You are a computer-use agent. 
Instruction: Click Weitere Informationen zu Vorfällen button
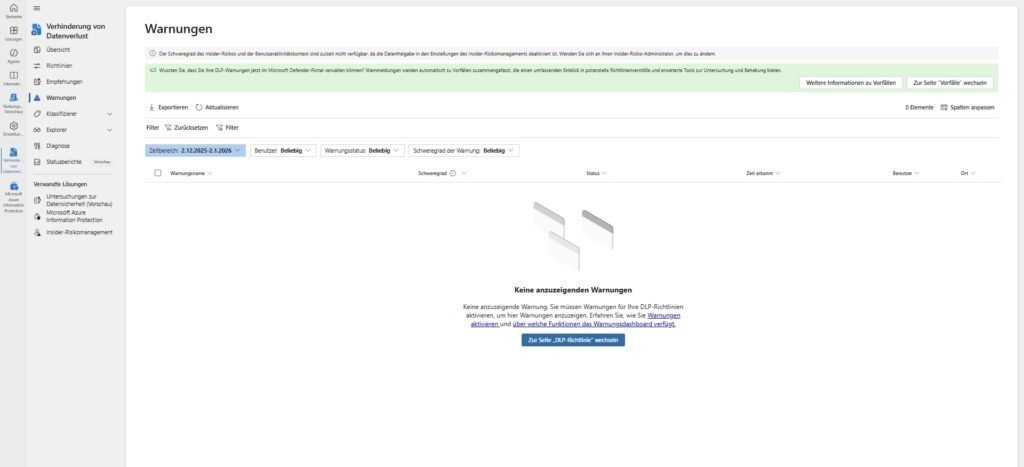(852, 82)
